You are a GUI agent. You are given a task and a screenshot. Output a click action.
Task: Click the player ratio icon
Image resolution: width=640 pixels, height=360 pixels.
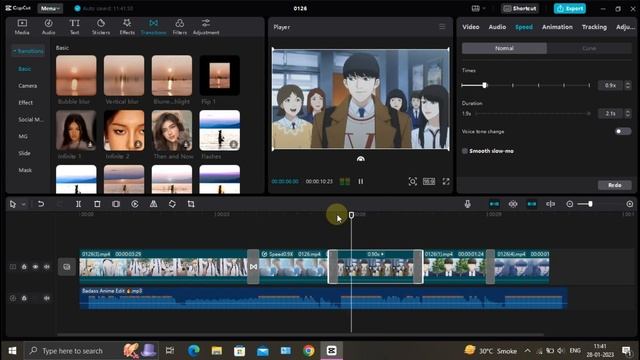429,181
